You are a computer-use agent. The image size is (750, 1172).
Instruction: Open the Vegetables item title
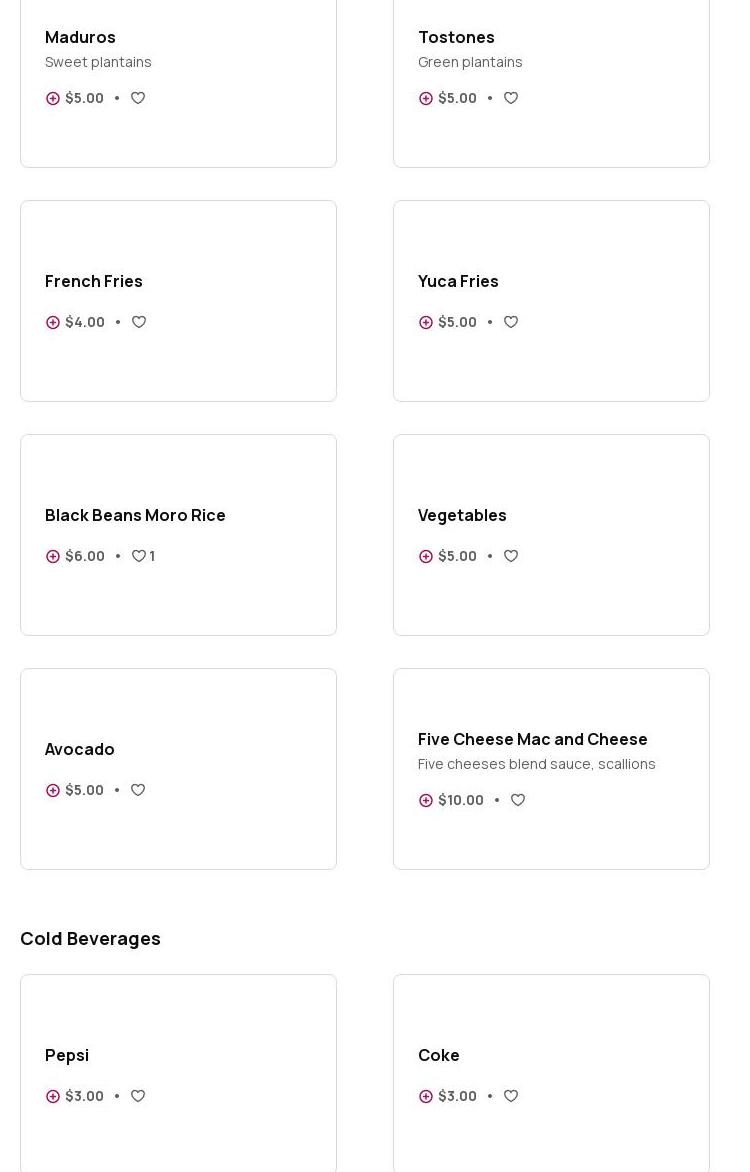coord(462,515)
